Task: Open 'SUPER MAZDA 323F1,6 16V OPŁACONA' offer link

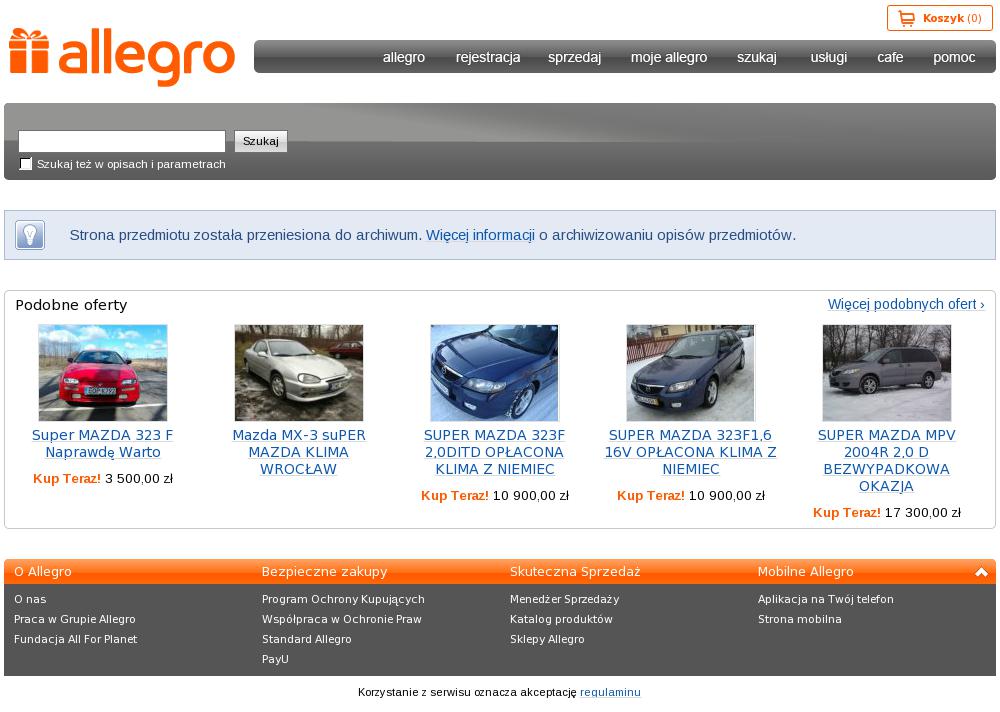Action: [691, 452]
